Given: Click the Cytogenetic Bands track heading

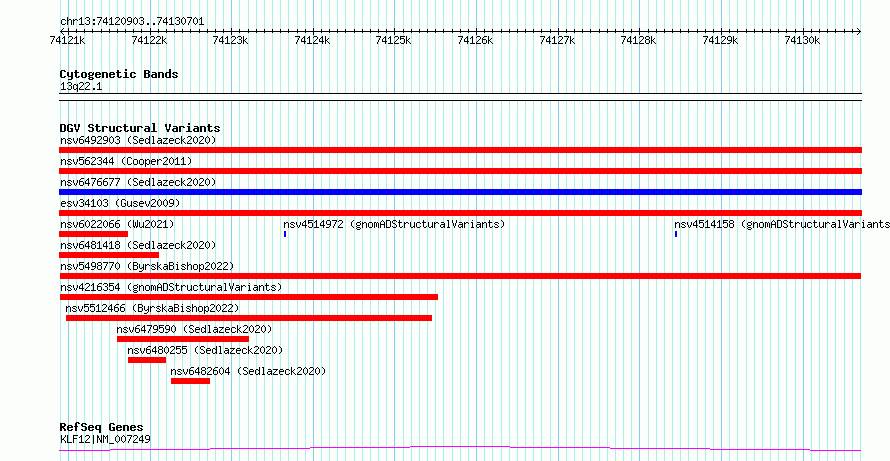Looking at the screenshot, I should [119, 74].
